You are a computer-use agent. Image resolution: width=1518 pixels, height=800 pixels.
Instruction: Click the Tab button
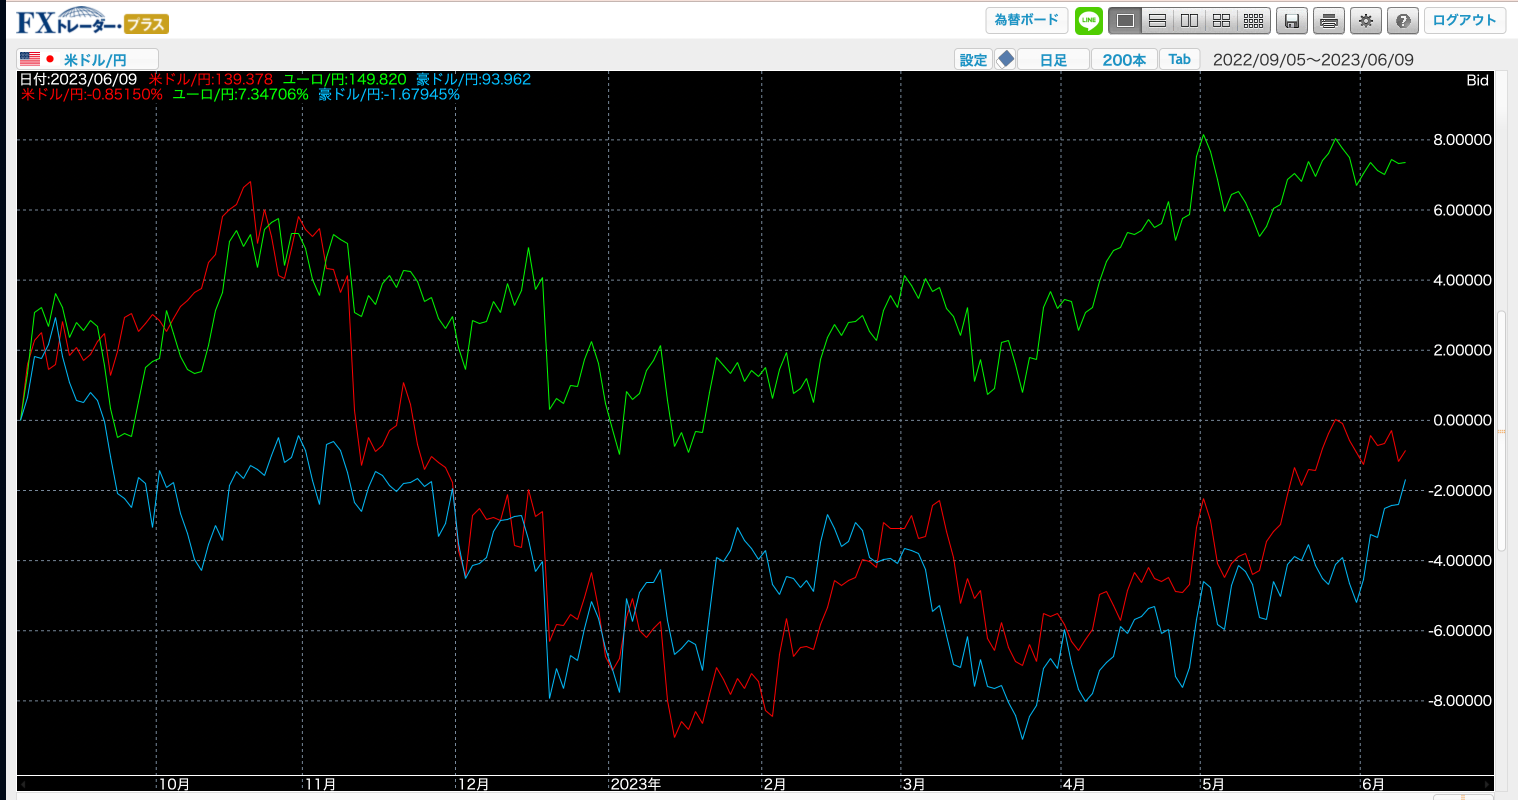click(x=1180, y=59)
